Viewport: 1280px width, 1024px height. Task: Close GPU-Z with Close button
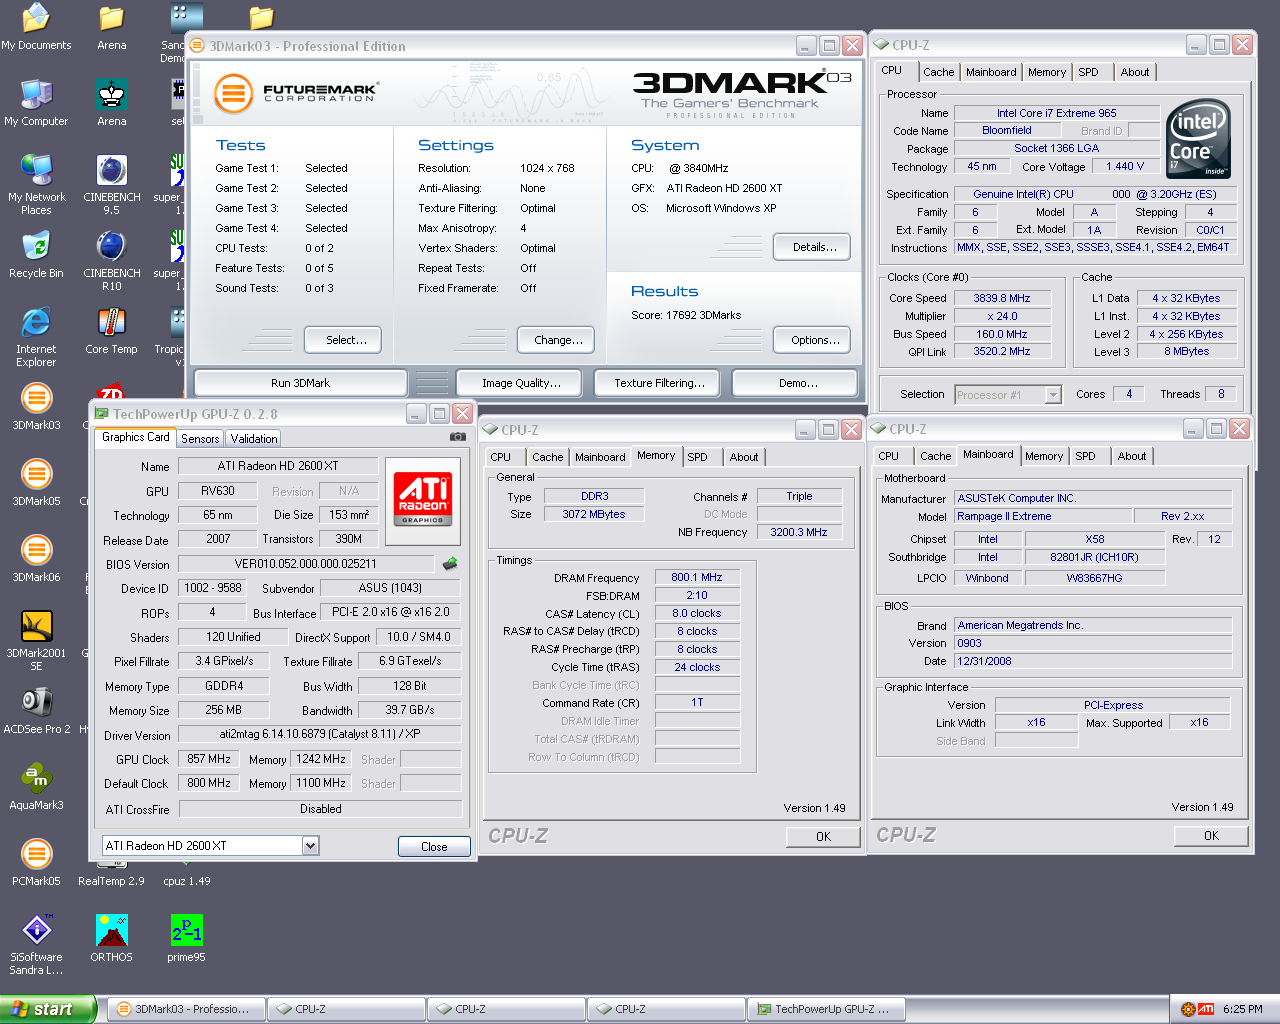434,847
